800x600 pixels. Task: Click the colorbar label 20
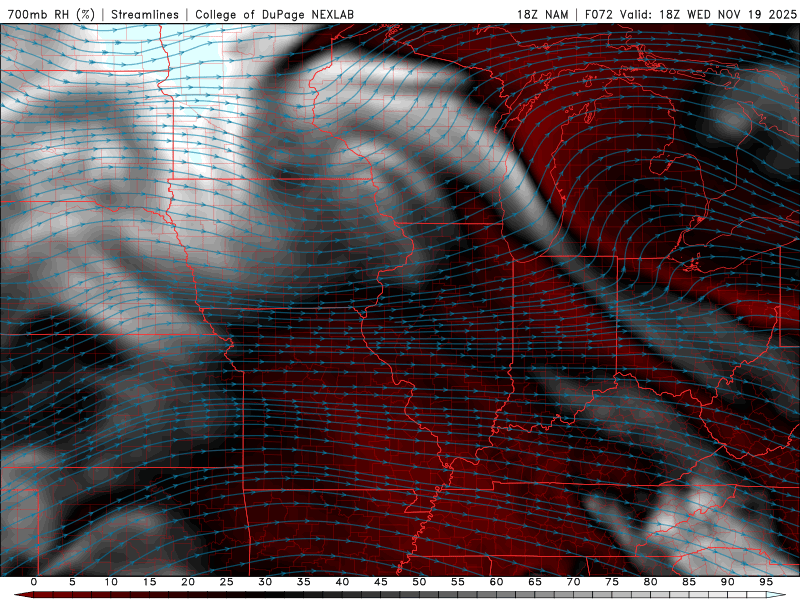click(188, 582)
